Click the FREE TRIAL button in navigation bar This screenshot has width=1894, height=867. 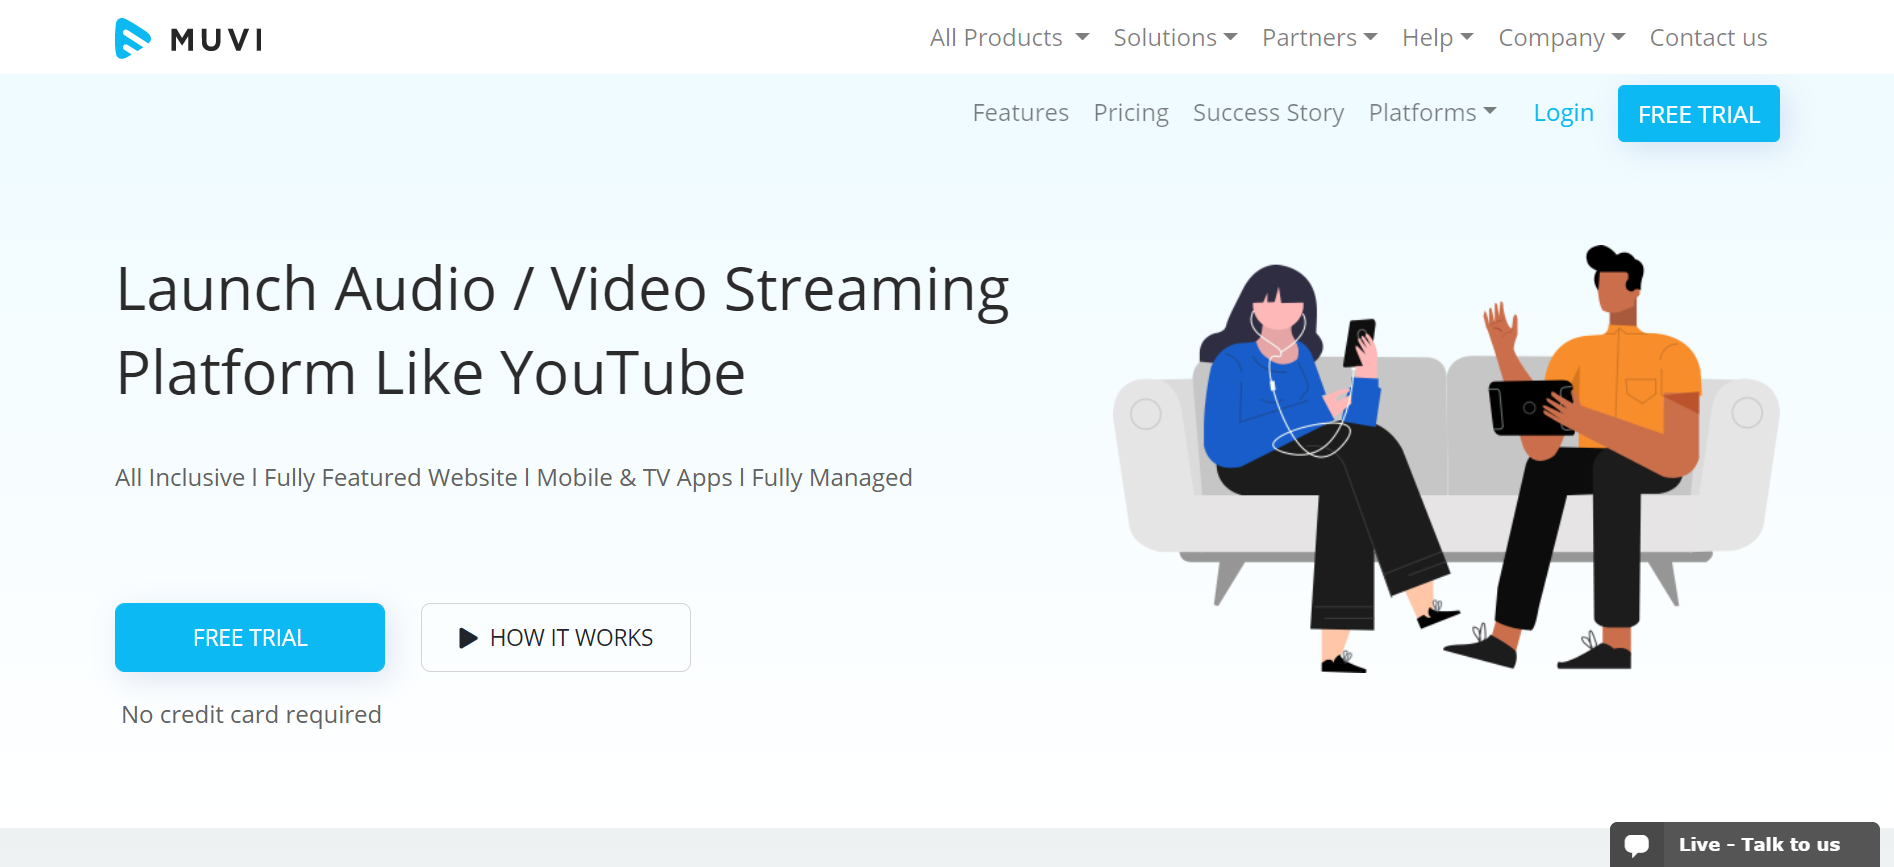[1698, 114]
